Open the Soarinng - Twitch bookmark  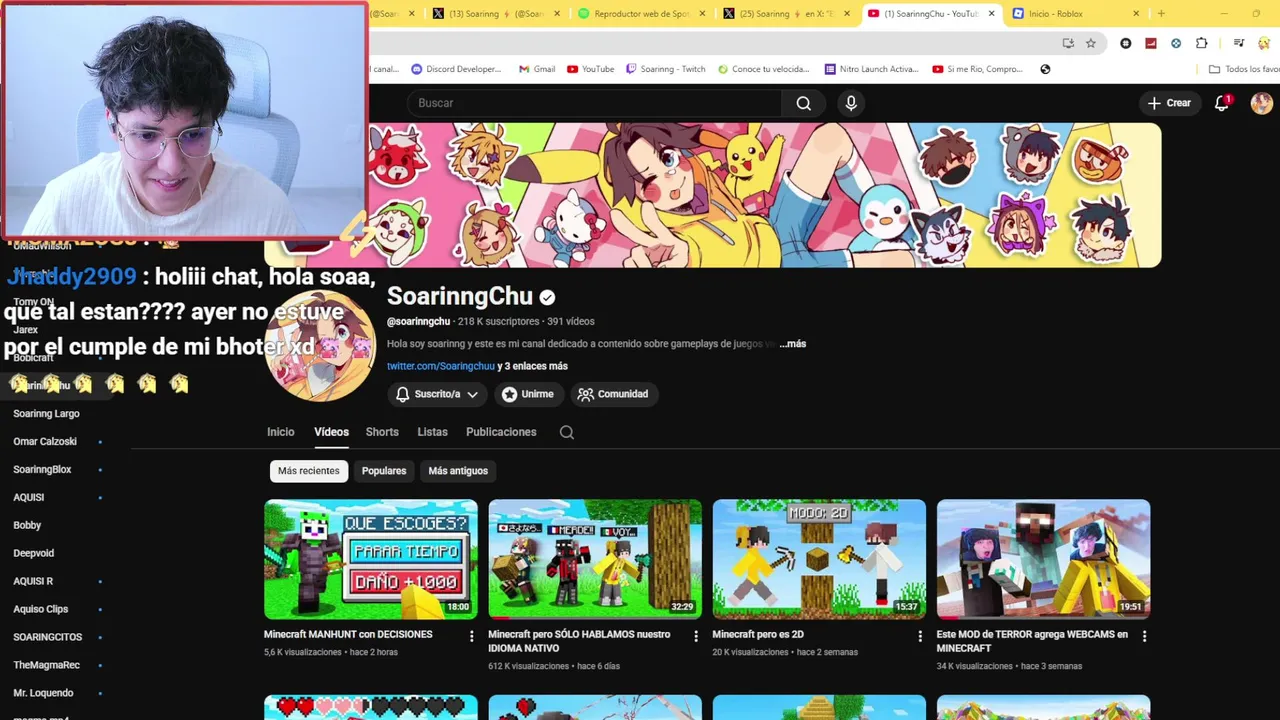(x=666, y=69)
